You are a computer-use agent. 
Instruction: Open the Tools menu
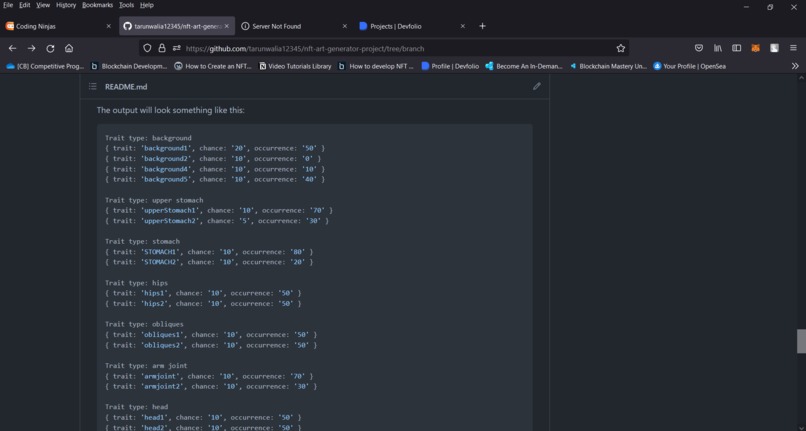point(126,5)
